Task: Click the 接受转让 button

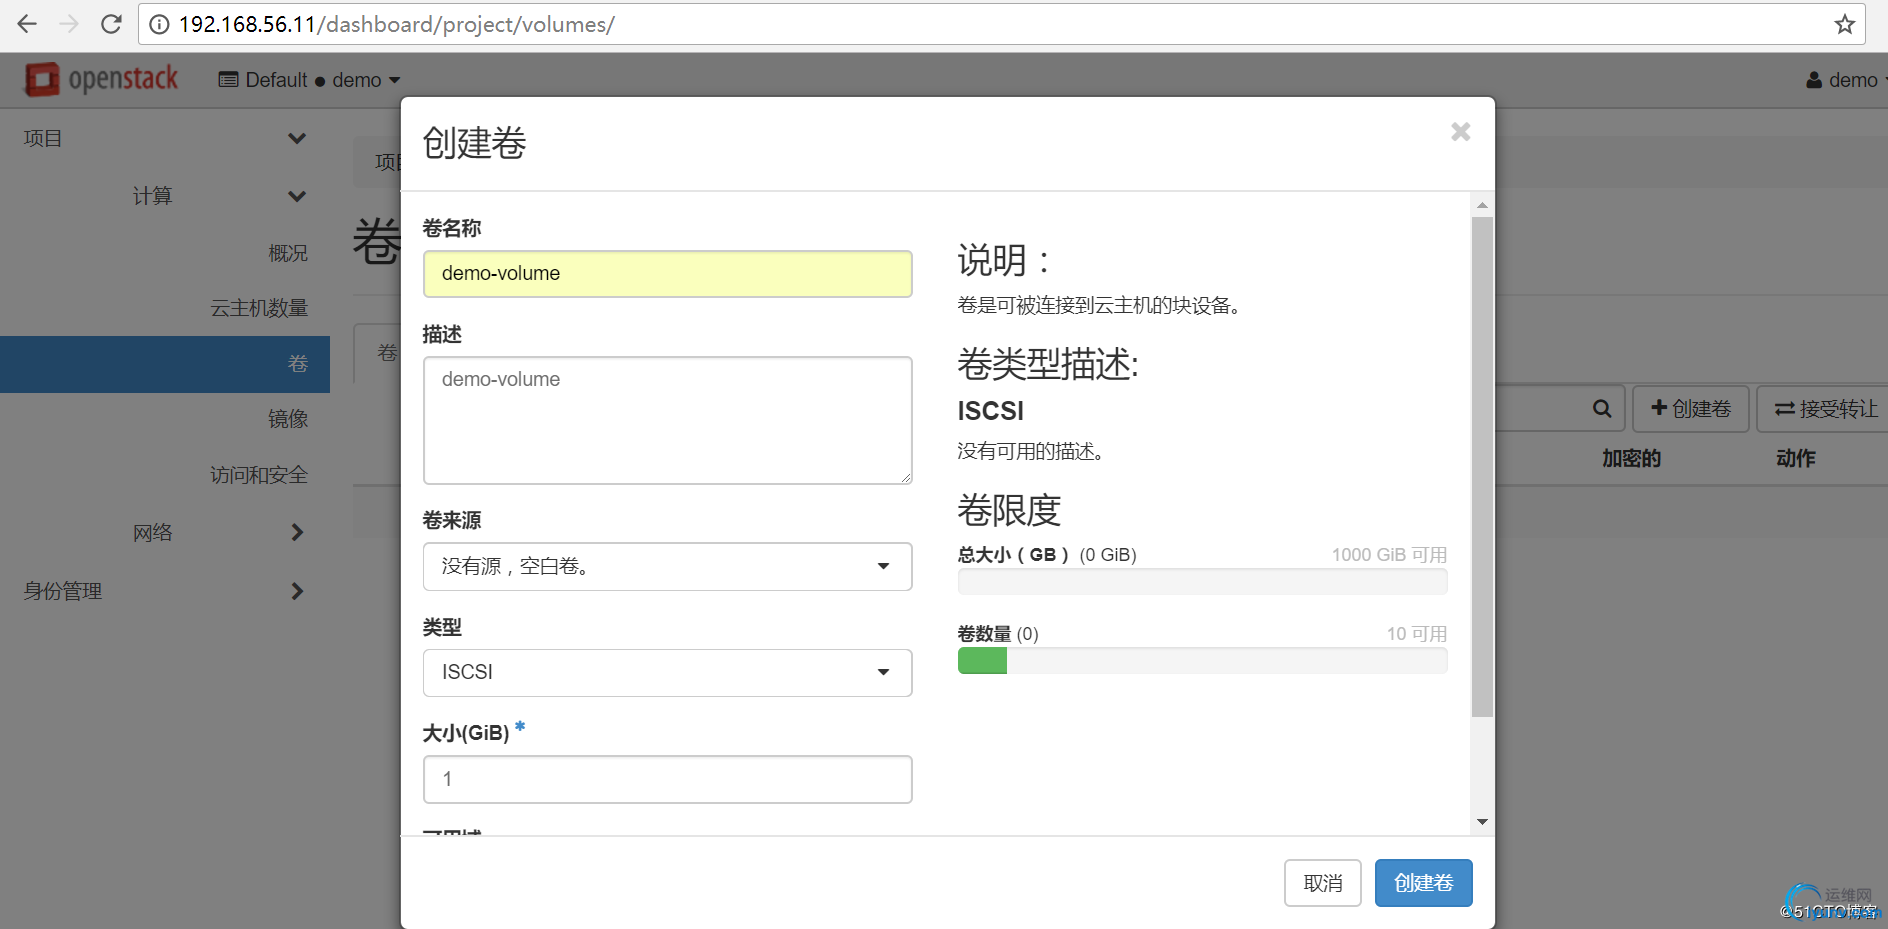Action: (x=1825, y=408)
